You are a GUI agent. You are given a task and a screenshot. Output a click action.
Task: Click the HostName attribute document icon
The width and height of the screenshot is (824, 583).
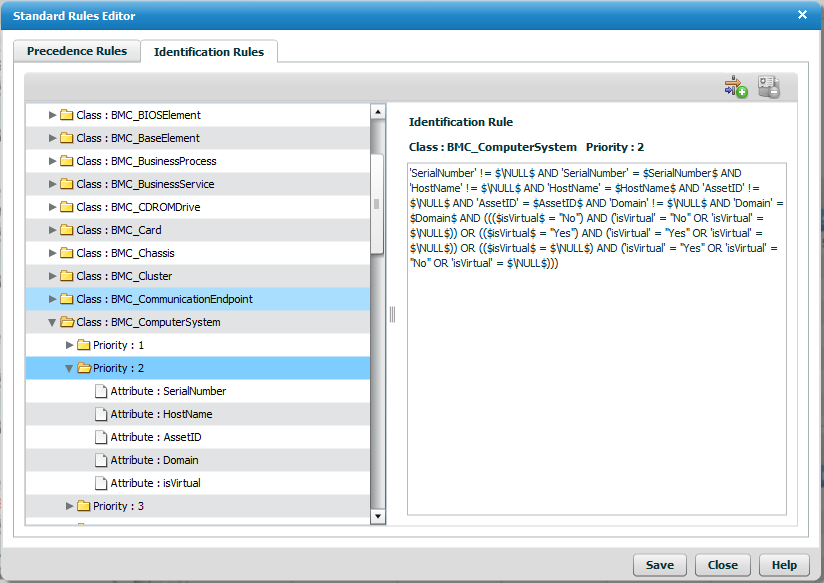point(101,414)
